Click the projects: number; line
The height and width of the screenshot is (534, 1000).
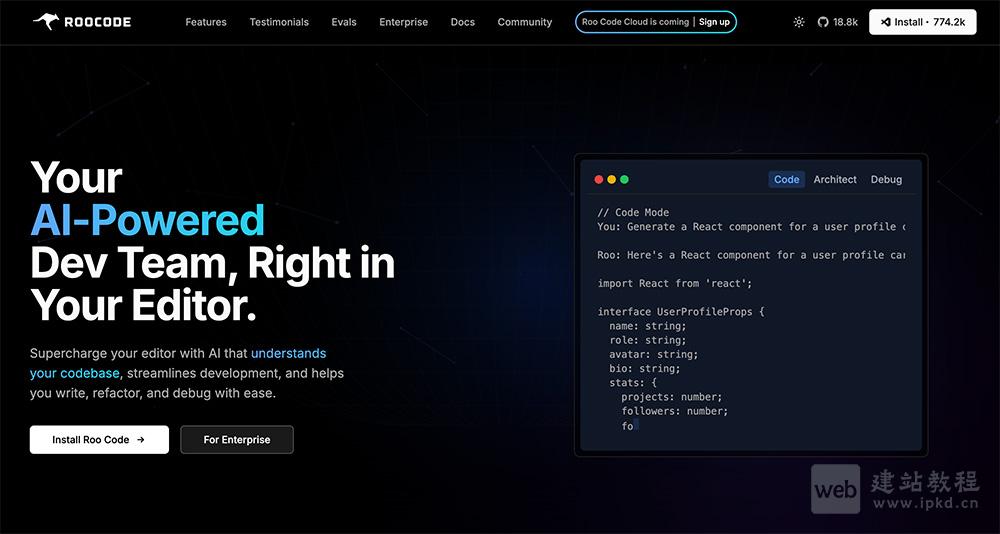(672, 397)
